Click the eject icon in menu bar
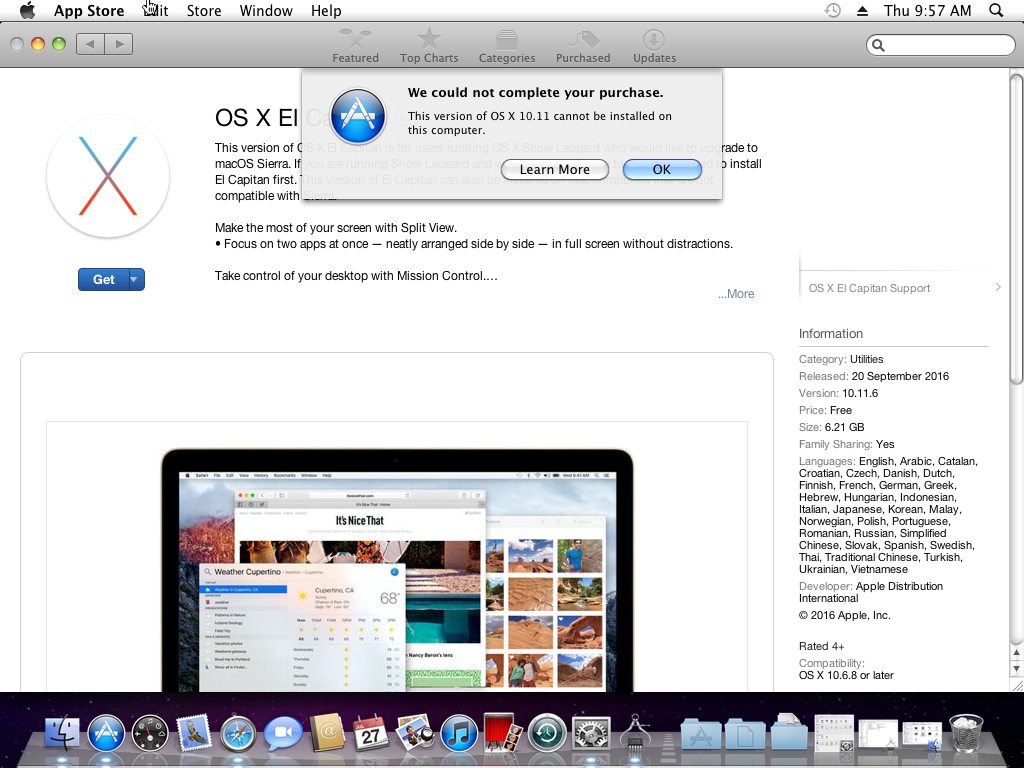 pyautogui.click(x=862, y=10)
